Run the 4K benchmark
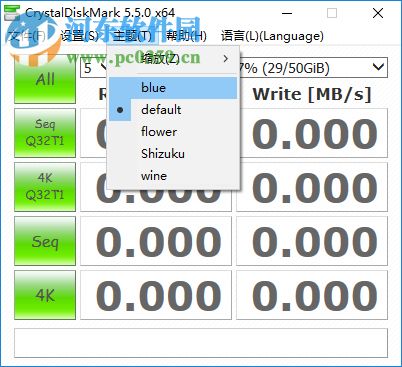Viewport: 402px width, 367px height. click(45, 295)
